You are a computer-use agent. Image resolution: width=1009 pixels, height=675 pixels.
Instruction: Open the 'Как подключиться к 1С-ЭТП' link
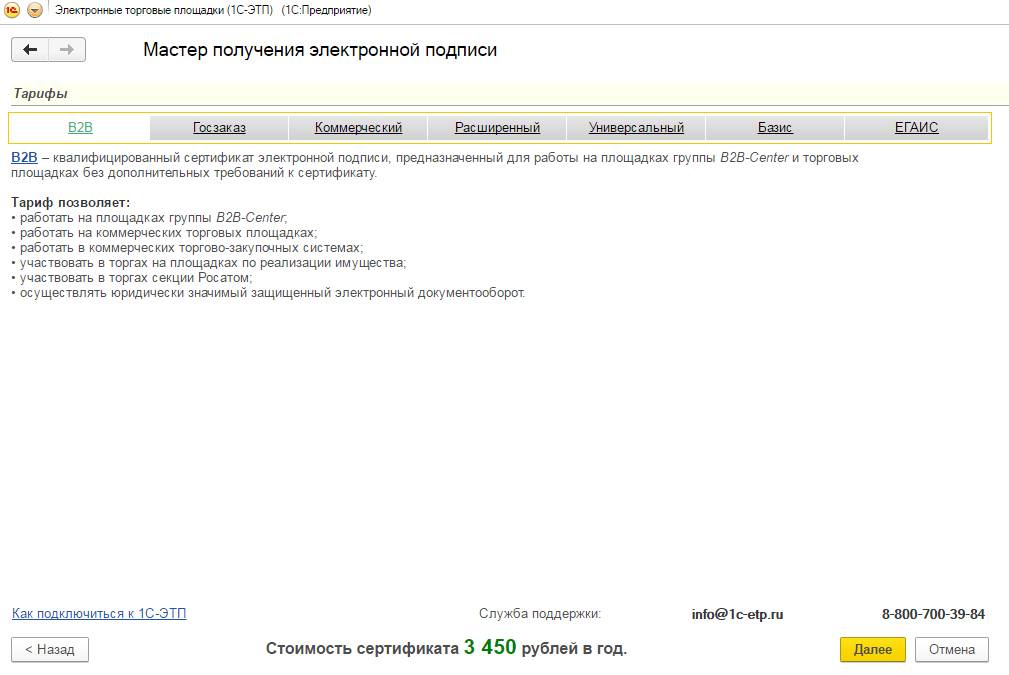pos(99,613)
